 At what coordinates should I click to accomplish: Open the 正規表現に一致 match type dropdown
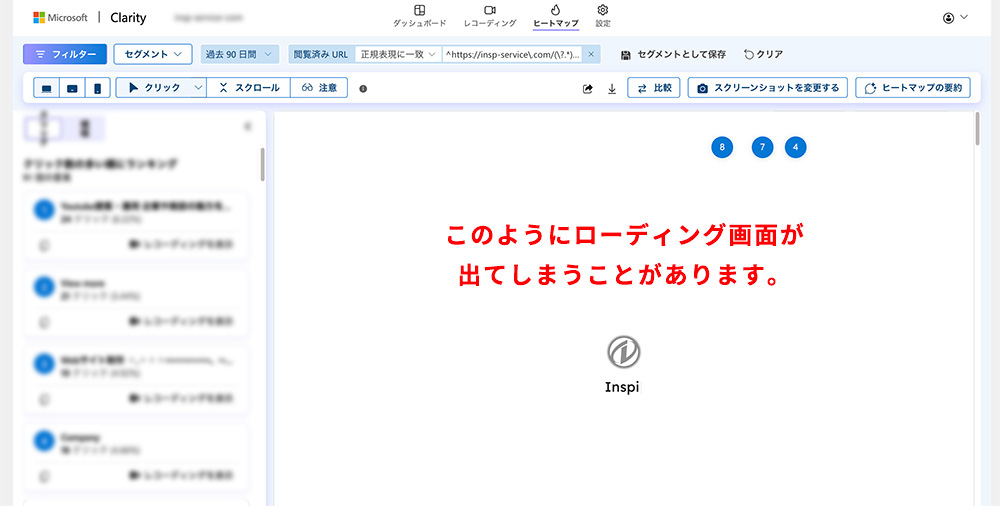click(x=398, y=54)
